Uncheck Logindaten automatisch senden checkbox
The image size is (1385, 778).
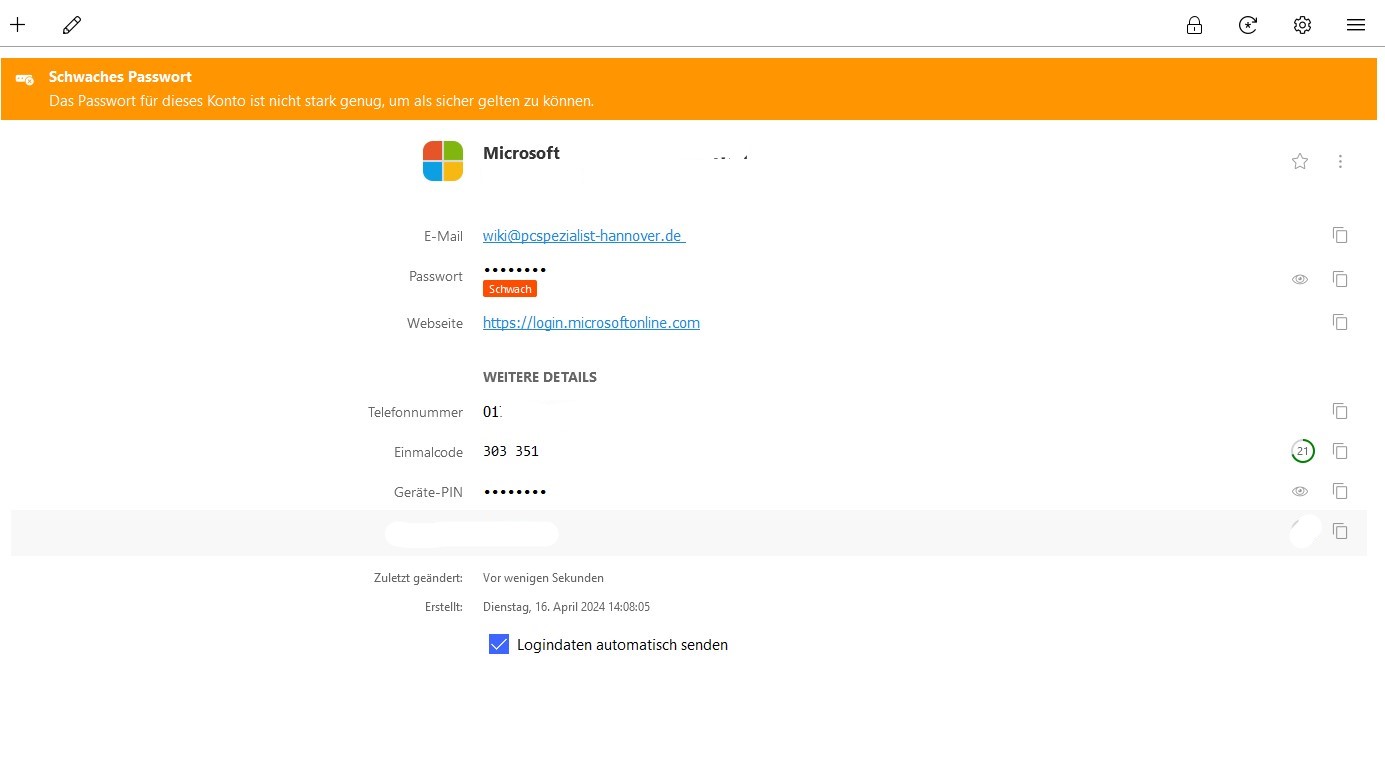point(499,644)
